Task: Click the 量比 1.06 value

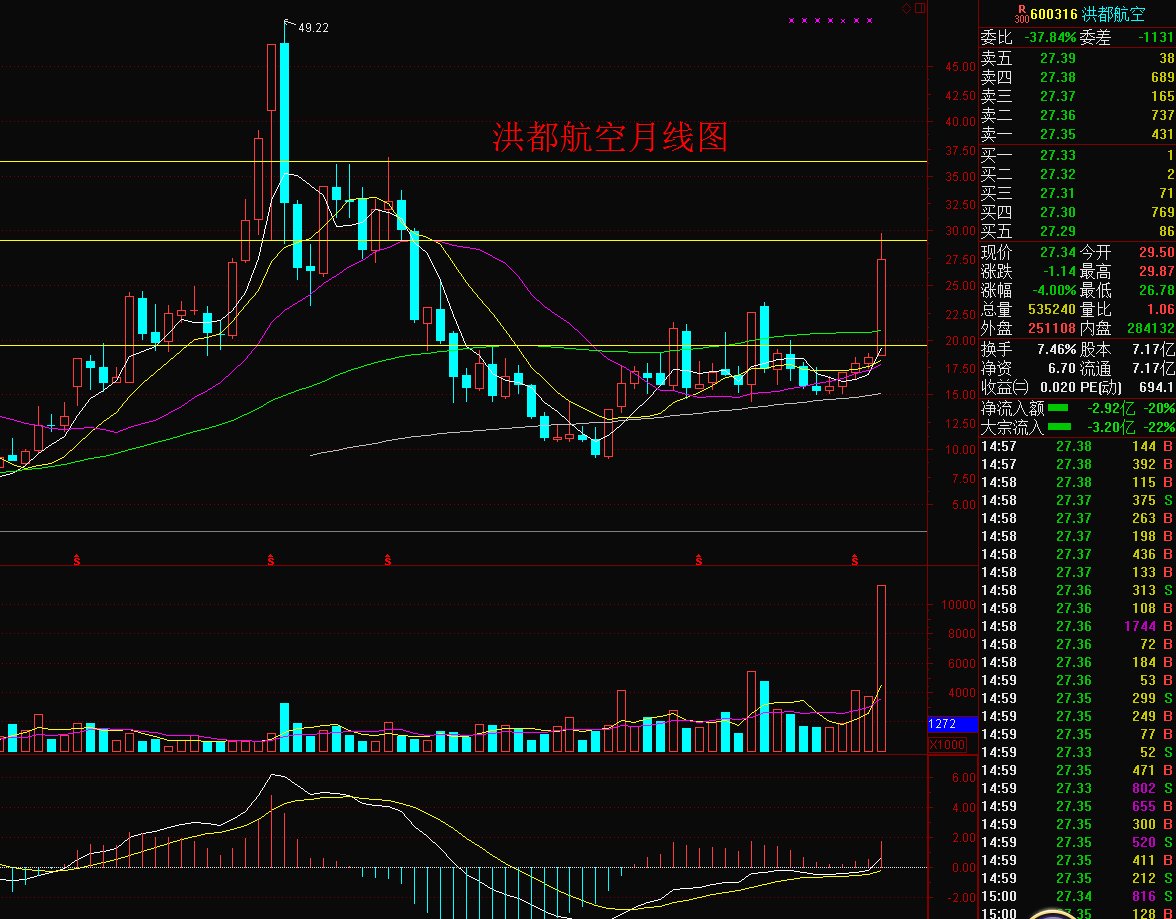Action: coord(1160,309)
